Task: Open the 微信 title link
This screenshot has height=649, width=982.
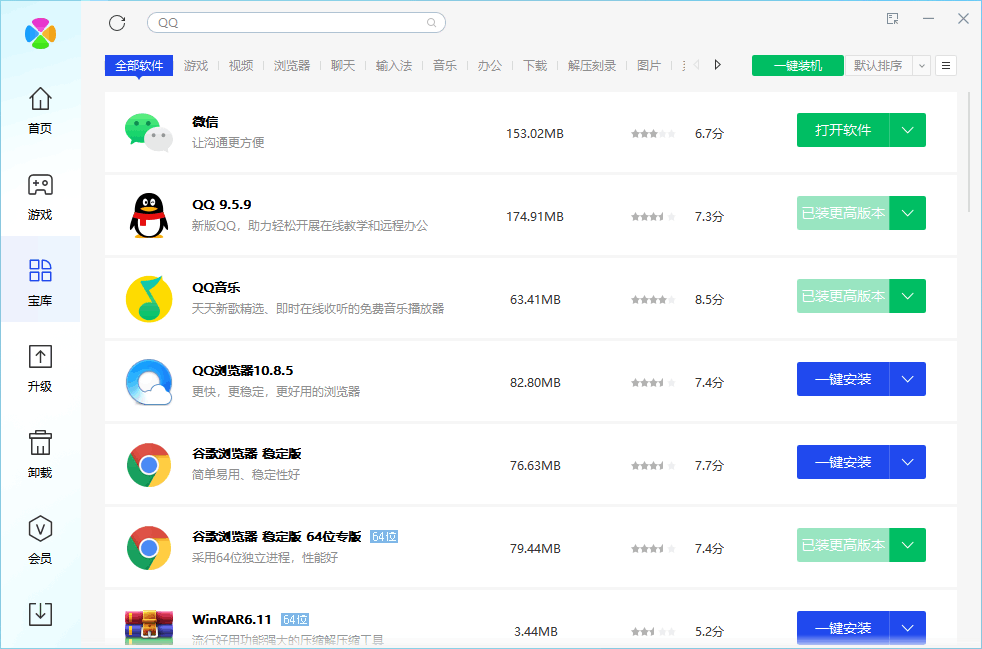Action: click(x=205, y=122)
